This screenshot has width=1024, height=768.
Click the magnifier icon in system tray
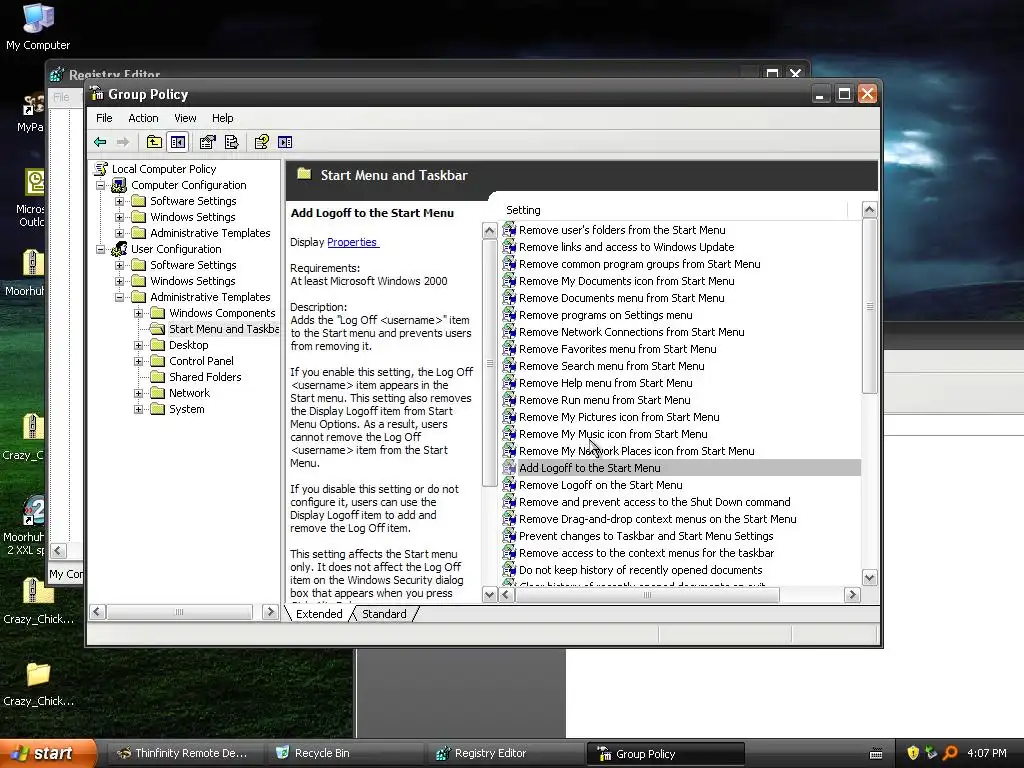click(x=950, y=753)
